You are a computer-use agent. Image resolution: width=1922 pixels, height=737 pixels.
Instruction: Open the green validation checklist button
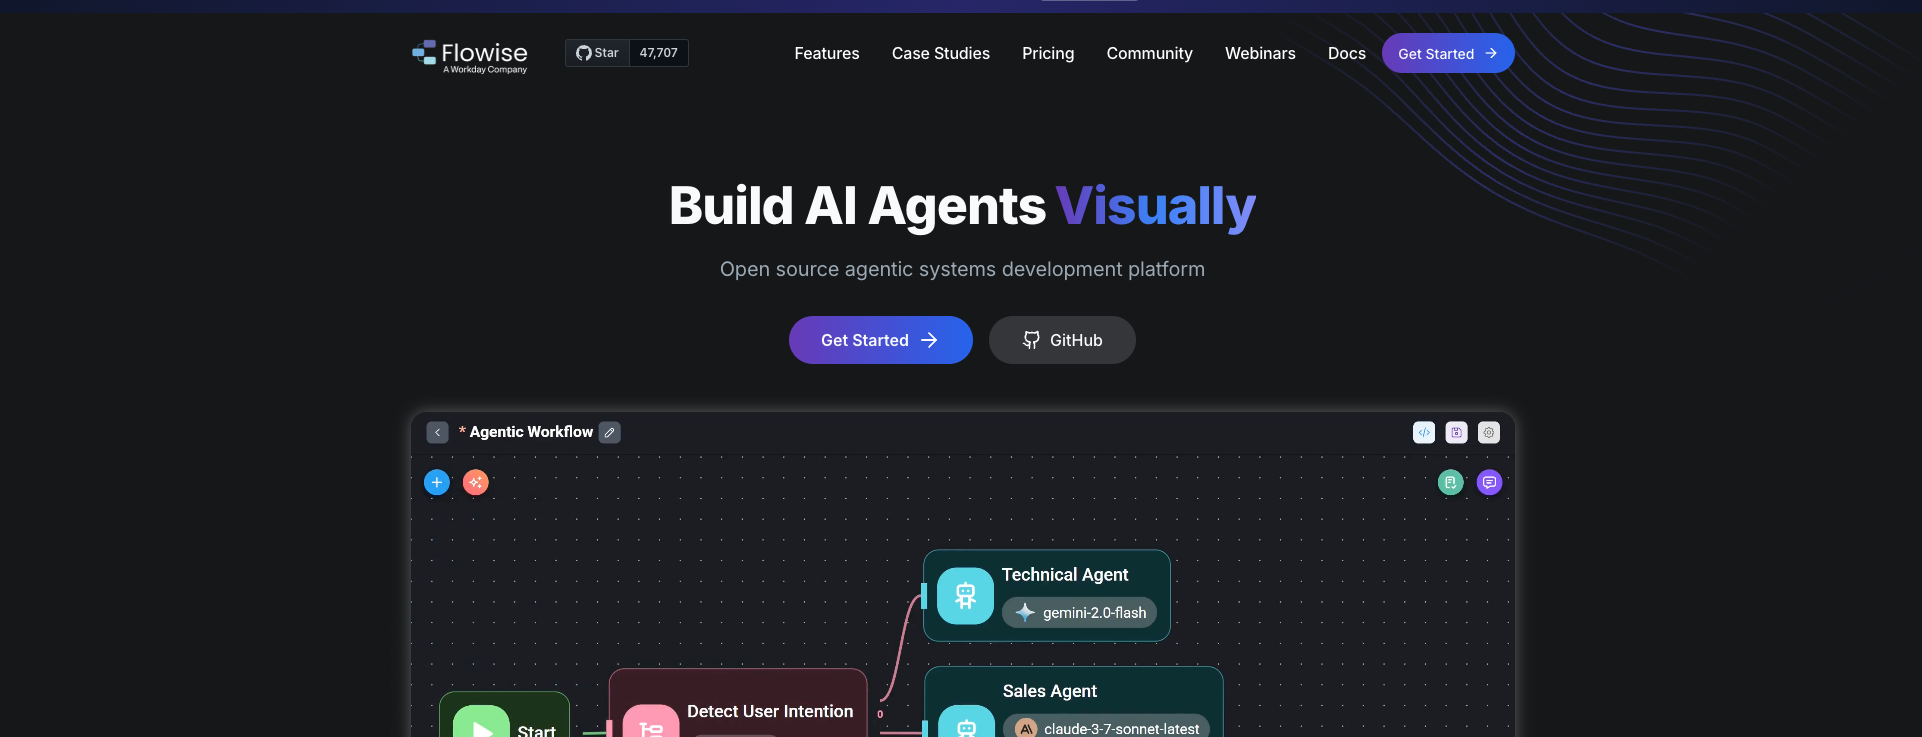click(x=1450, y=482)
